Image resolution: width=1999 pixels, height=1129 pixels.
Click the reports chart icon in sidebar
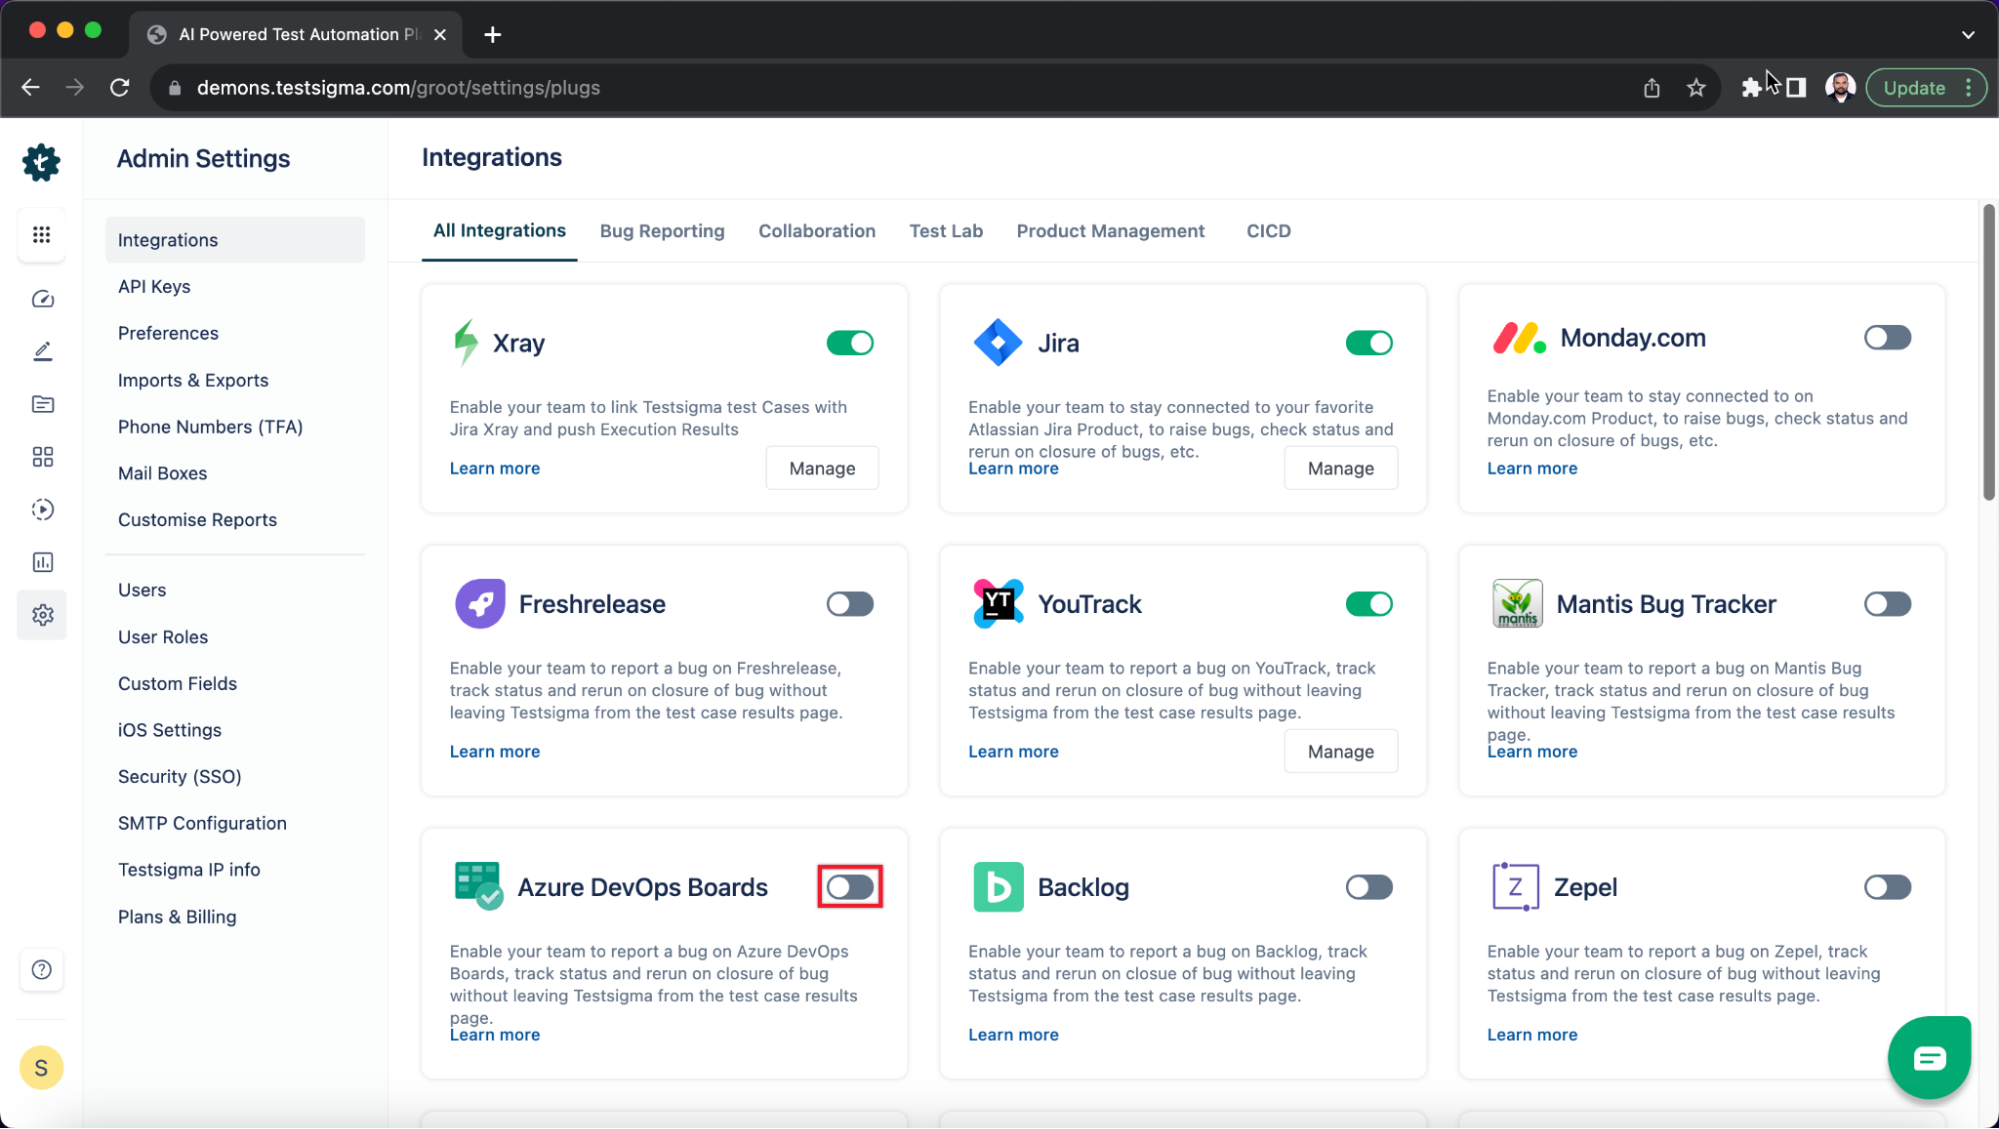point(42,562)
